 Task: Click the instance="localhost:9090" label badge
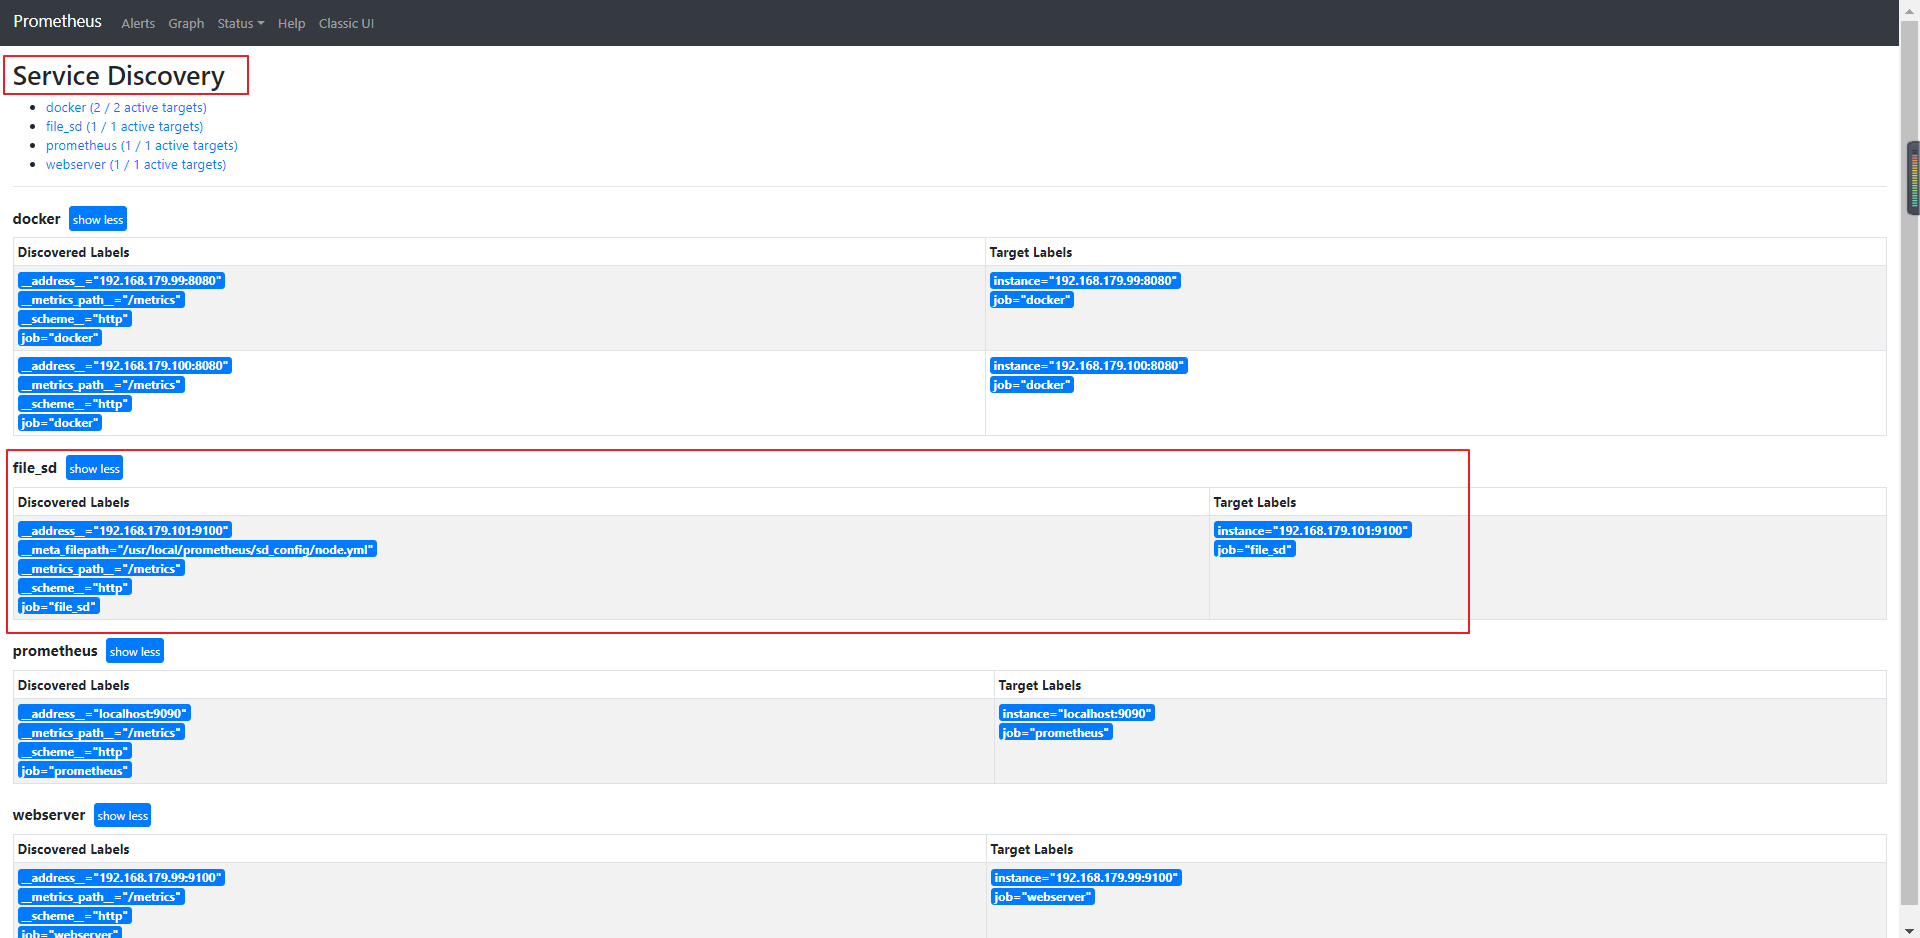(1076, 713)
